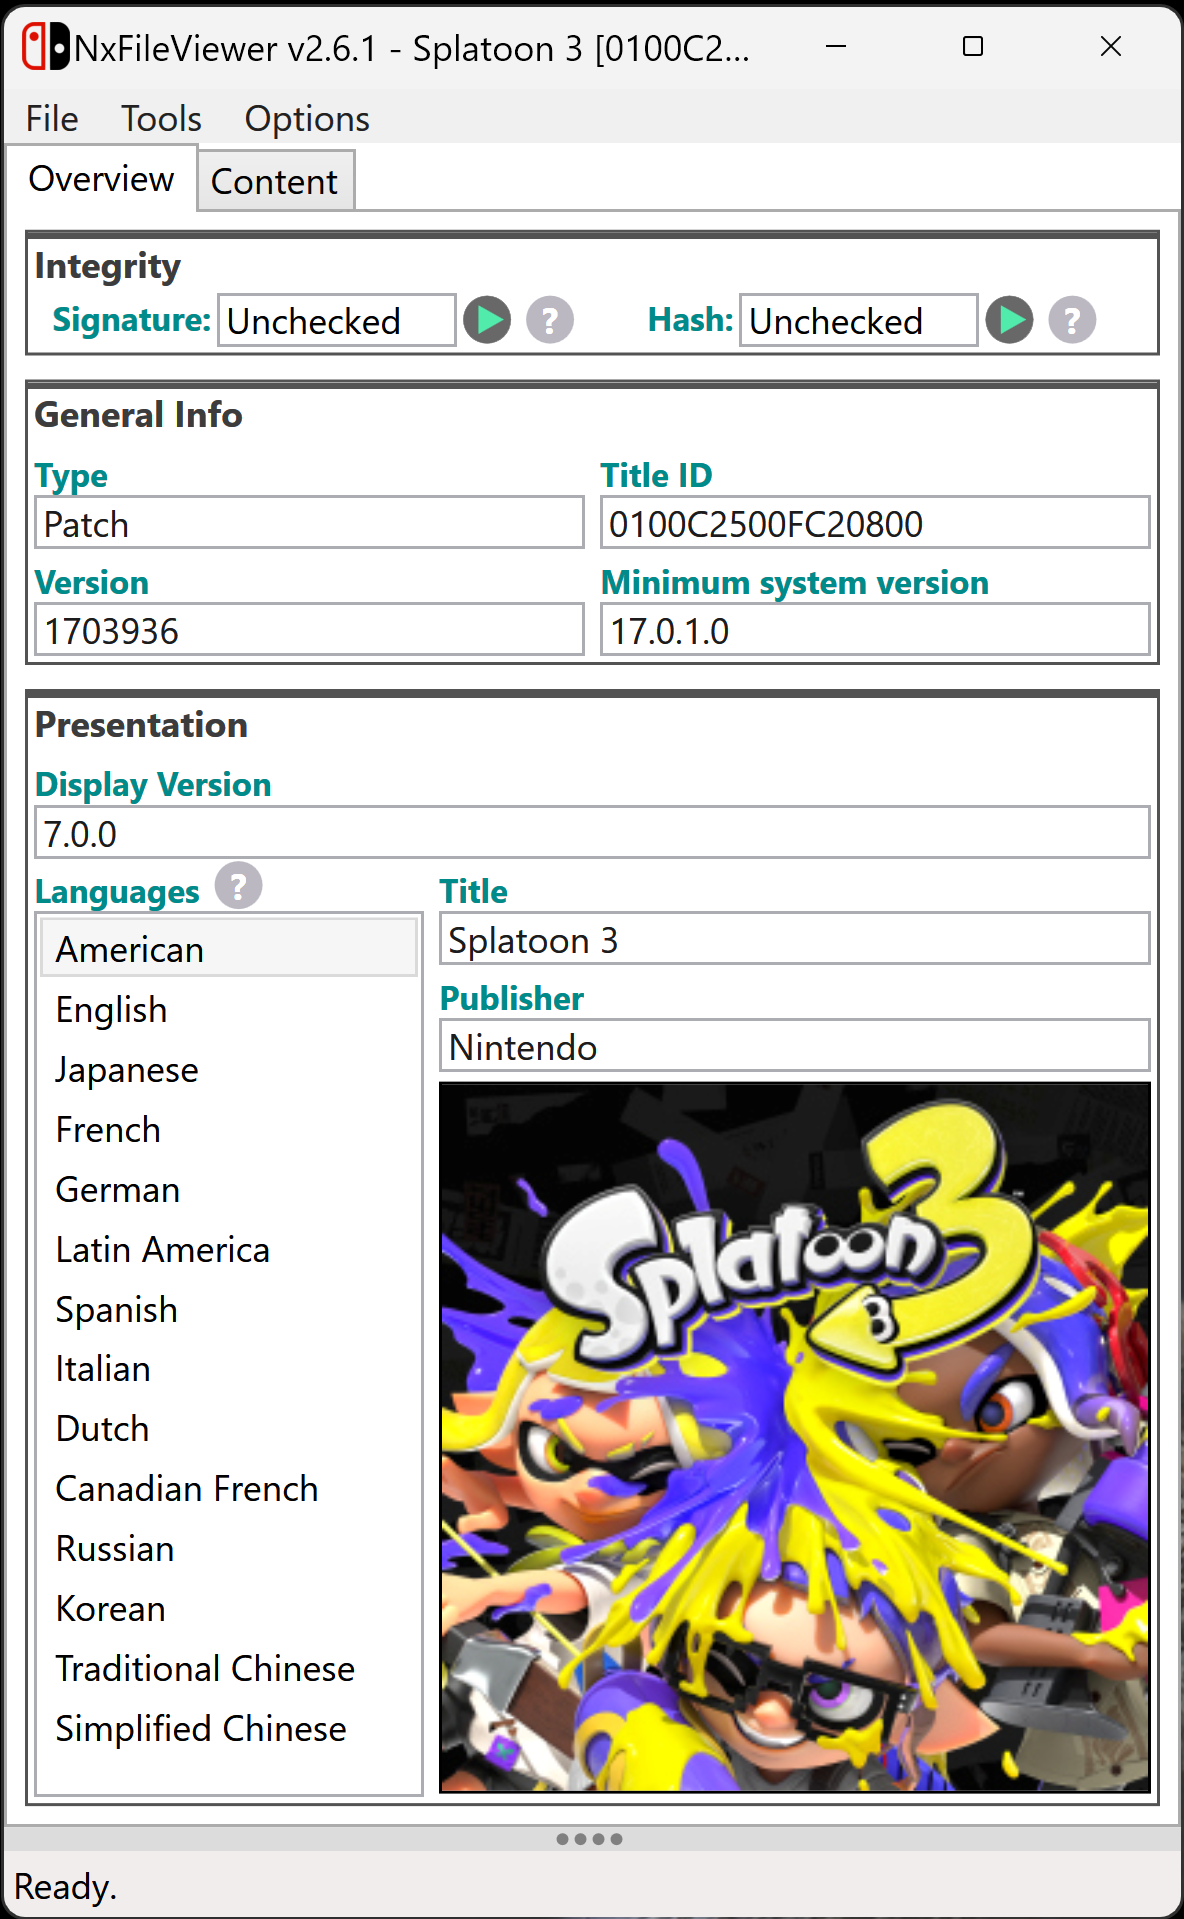1184x1919 pixels.
Task: Open help for Hash verification
Action: click(1072, 320)
